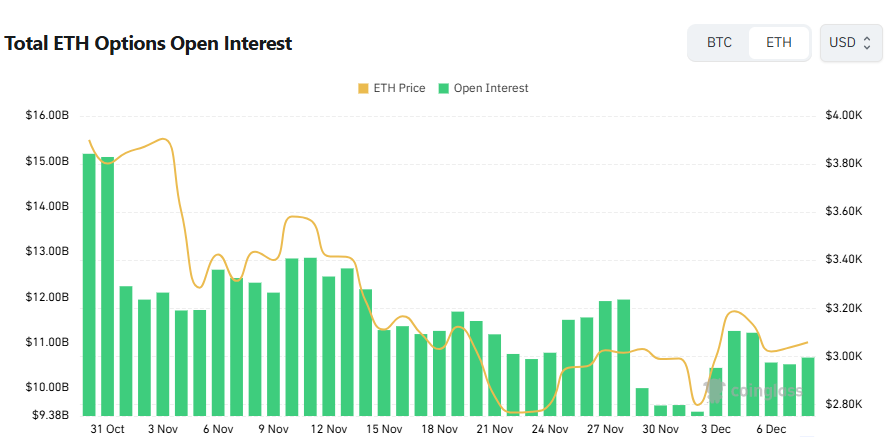Image resolution: width=887 pixels, height=437 pixels.
Task: Click the 21 Nov x-axis date label
Action: tap(494, 429)
